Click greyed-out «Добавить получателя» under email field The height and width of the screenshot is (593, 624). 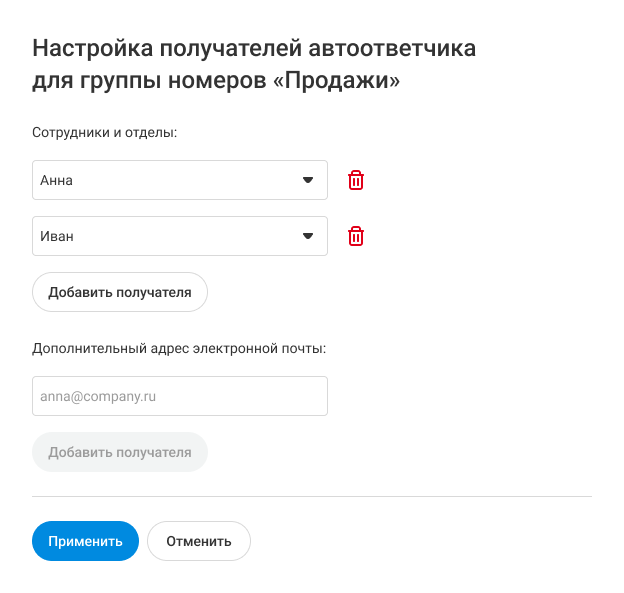[120, 452]
